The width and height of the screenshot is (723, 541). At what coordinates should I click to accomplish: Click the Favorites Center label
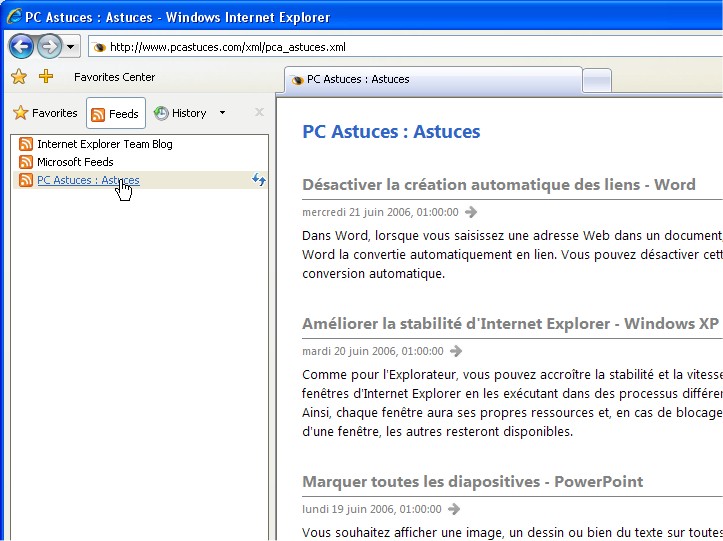(114, 77)
